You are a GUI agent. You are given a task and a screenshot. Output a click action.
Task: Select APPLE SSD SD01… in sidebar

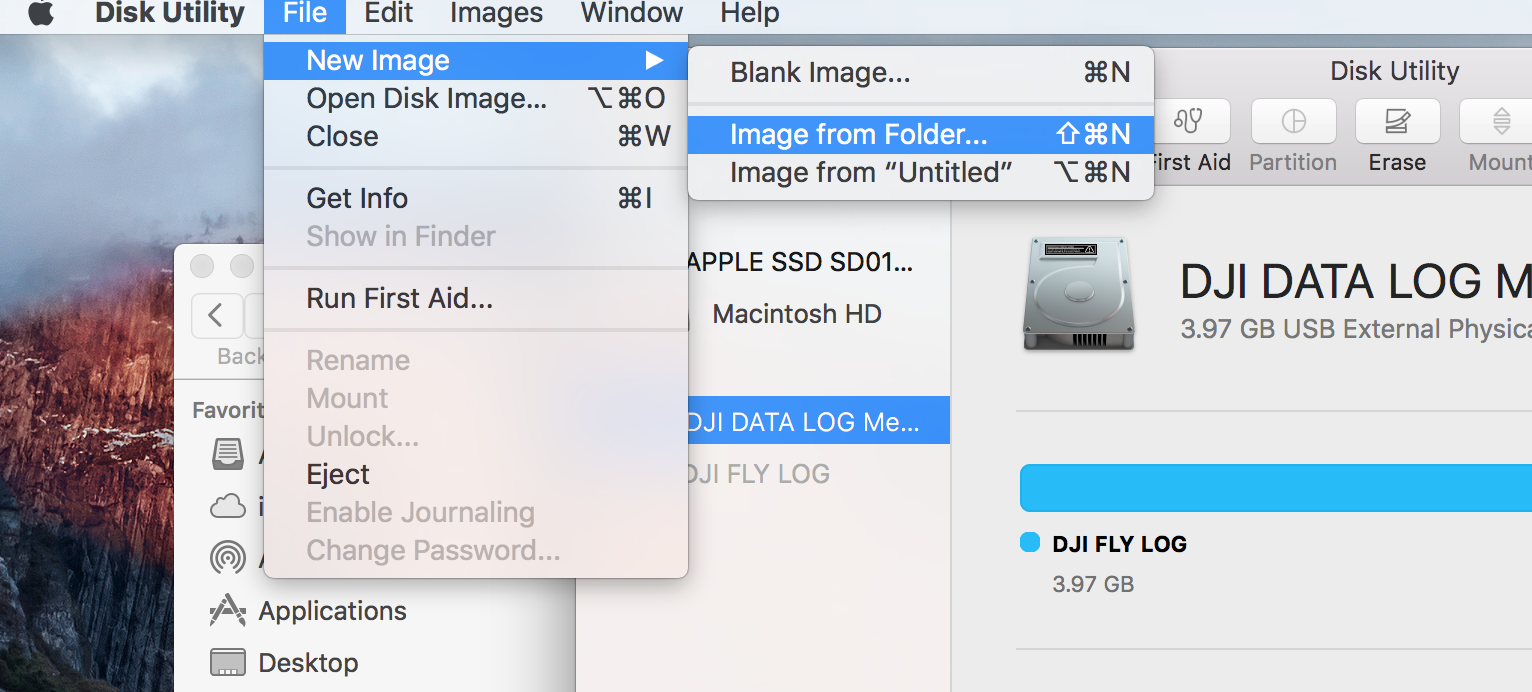(800, 263)
